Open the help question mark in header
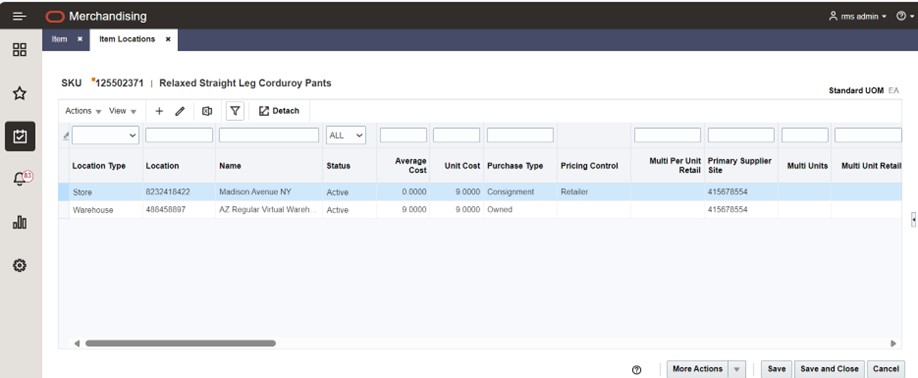This screenshot has height=378, width=918. pyautogui.click(x=902, y=16)
